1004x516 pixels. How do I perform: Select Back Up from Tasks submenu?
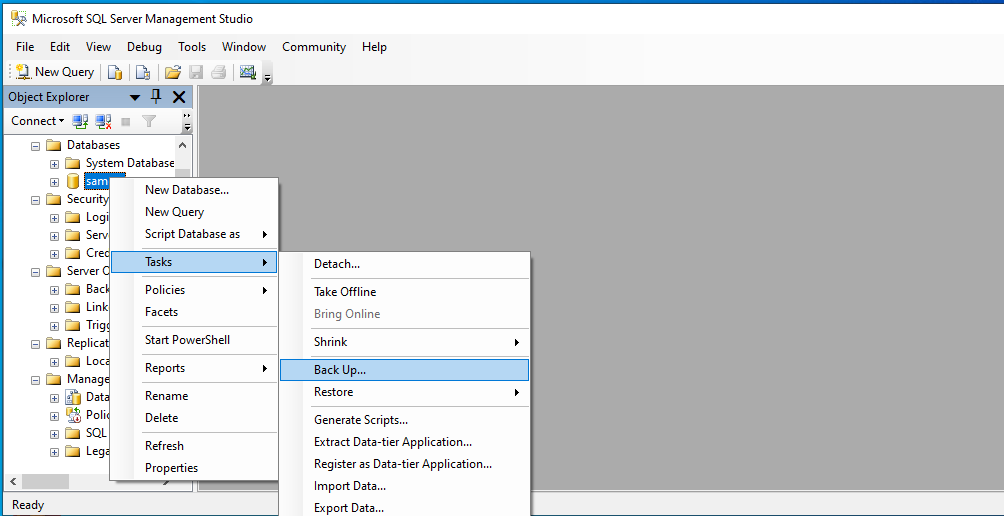click(405, 370)
